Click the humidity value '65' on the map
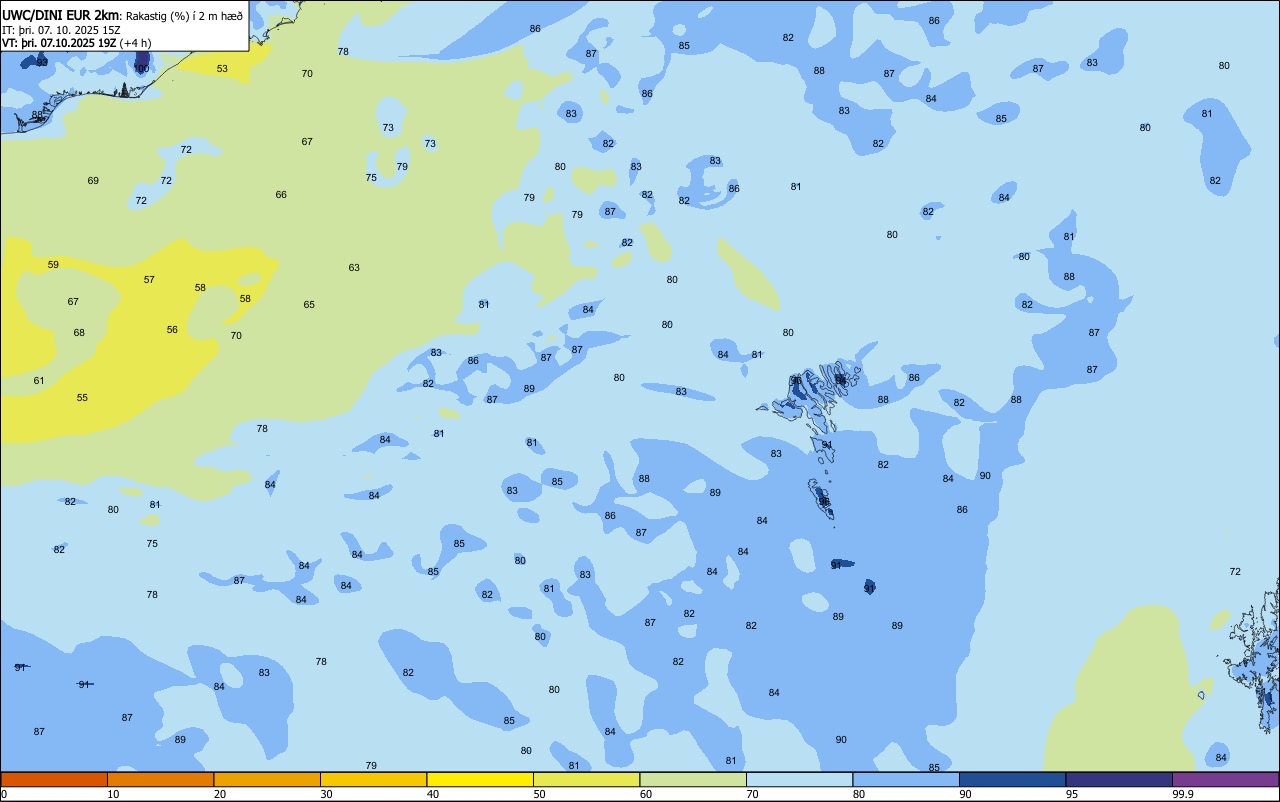This screenshot has width=1280, height=802. [309, 305]
